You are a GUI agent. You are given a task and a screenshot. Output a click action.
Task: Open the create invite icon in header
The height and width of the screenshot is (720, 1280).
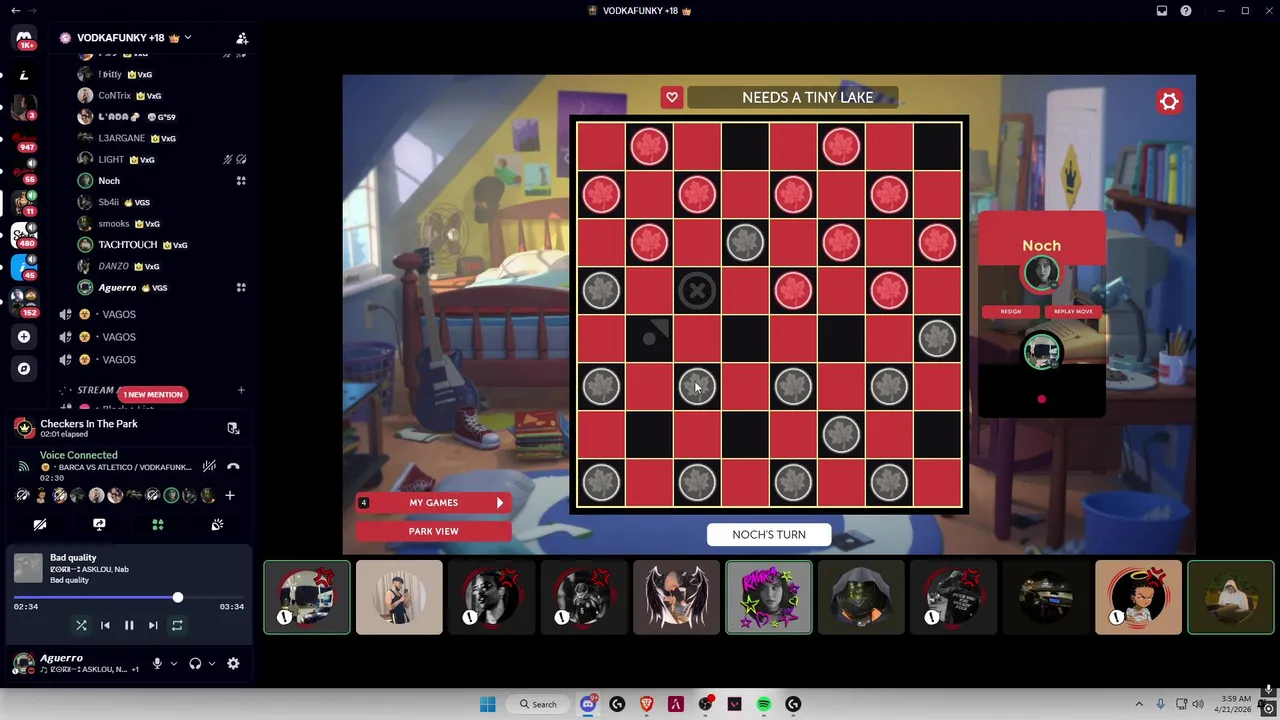(242, 38)
